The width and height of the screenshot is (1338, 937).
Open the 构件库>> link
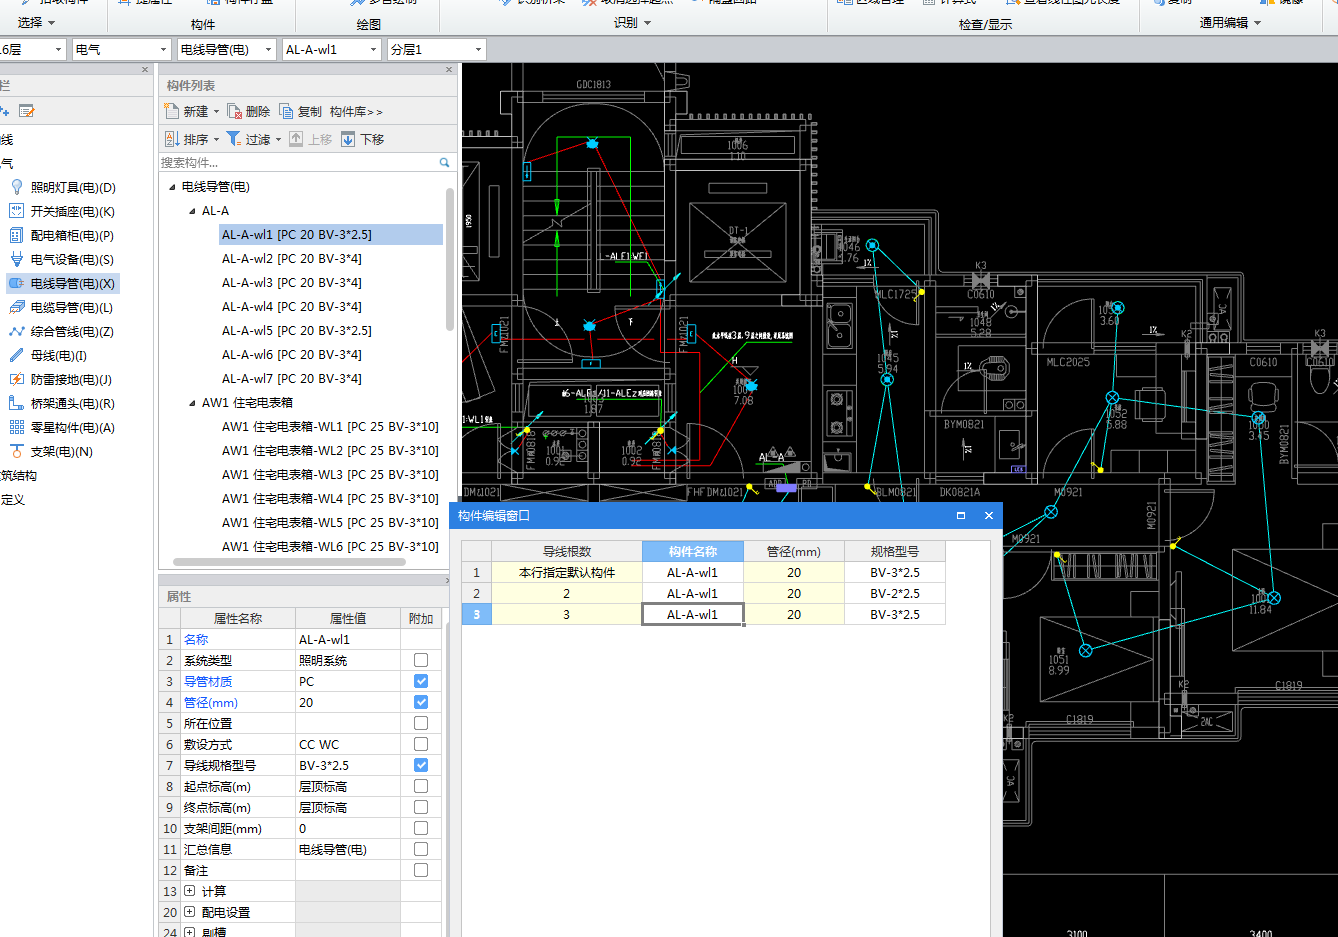[x=356, y=111]
